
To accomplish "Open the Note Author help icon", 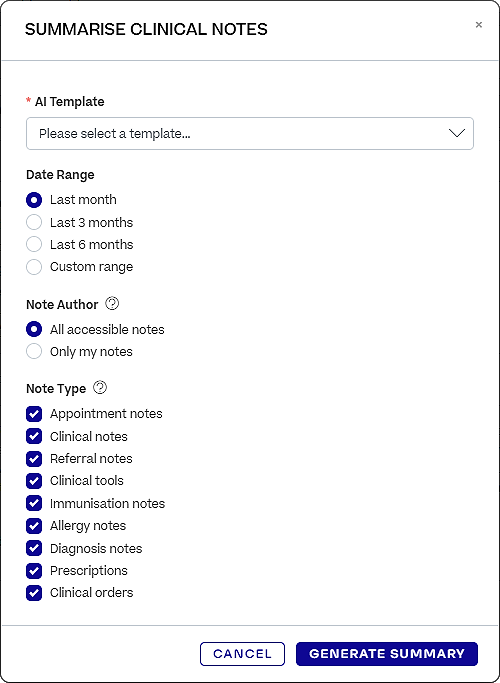I will pos(112,304).
